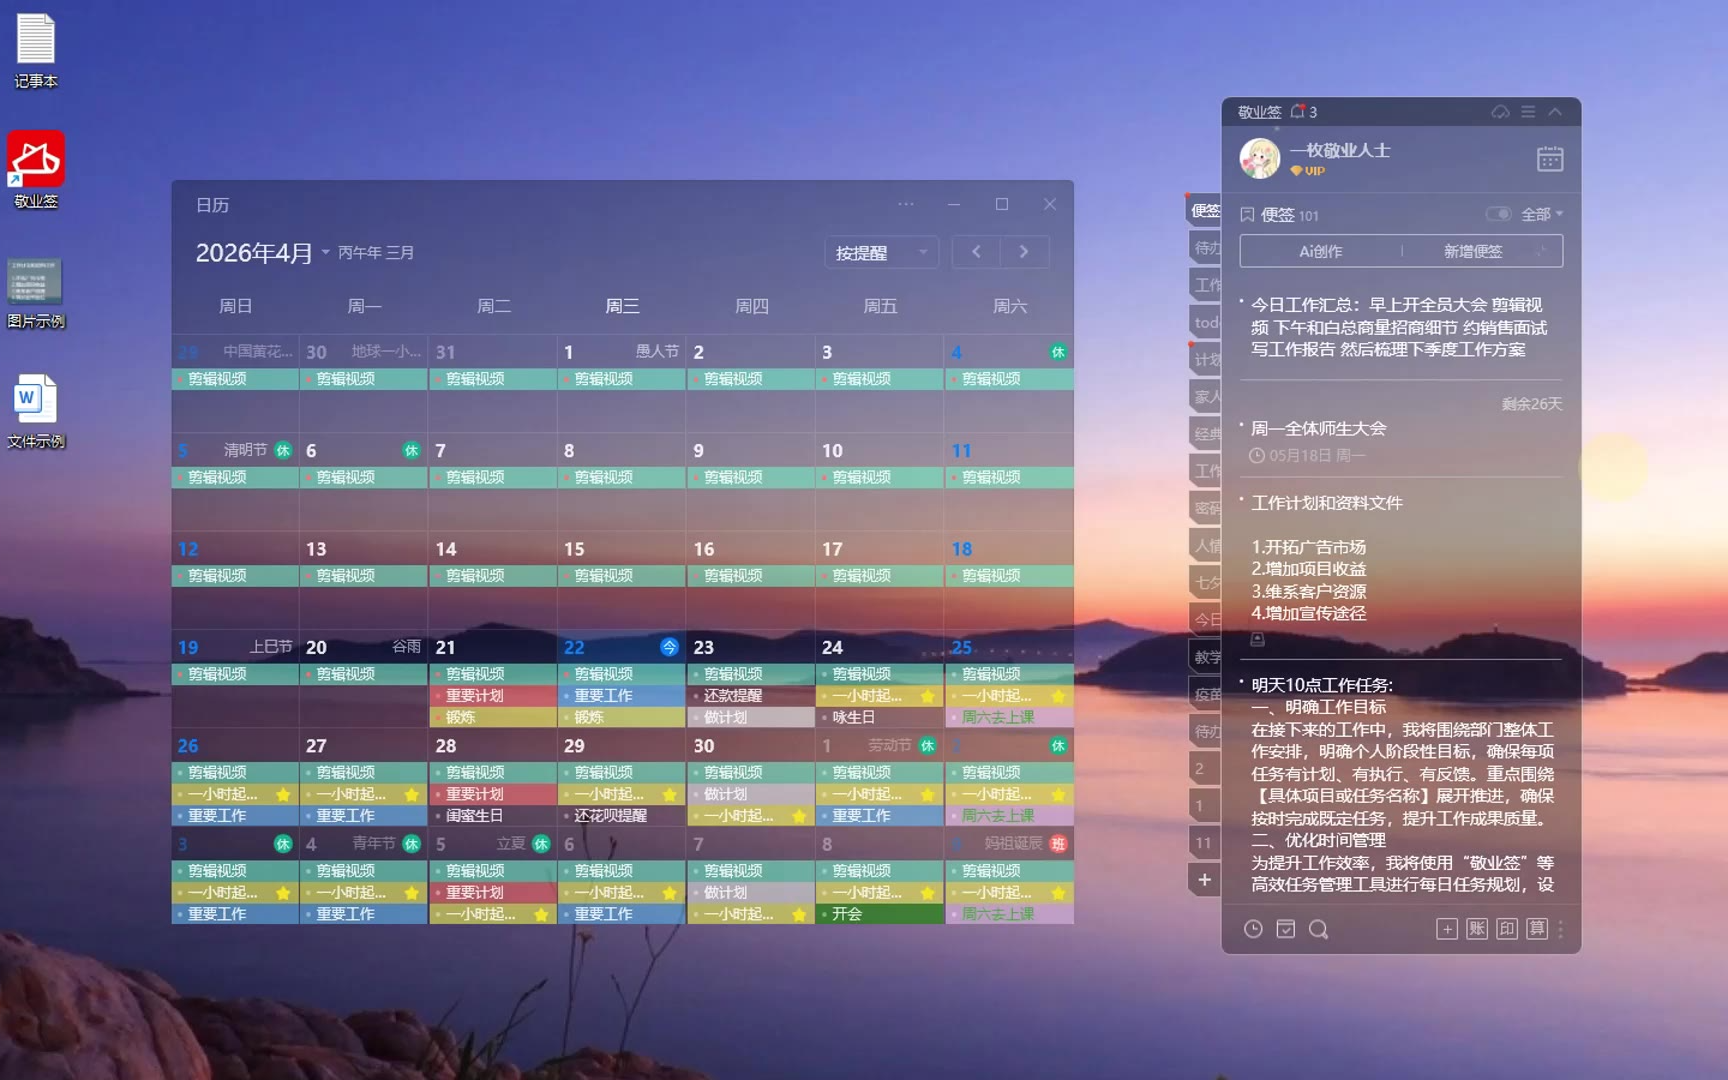
Task: Toggle the switch next to 全部
Action: (1497, 214)
